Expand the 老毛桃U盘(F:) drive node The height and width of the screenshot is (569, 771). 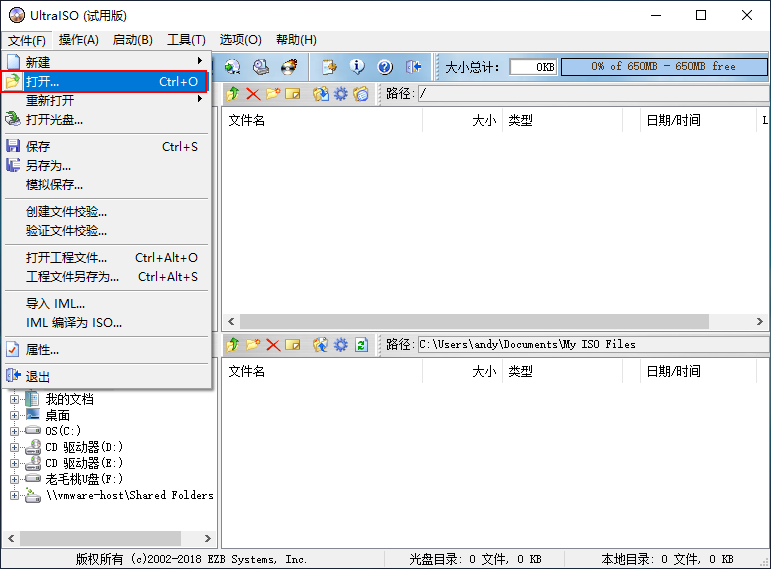(x=15, y=479)
